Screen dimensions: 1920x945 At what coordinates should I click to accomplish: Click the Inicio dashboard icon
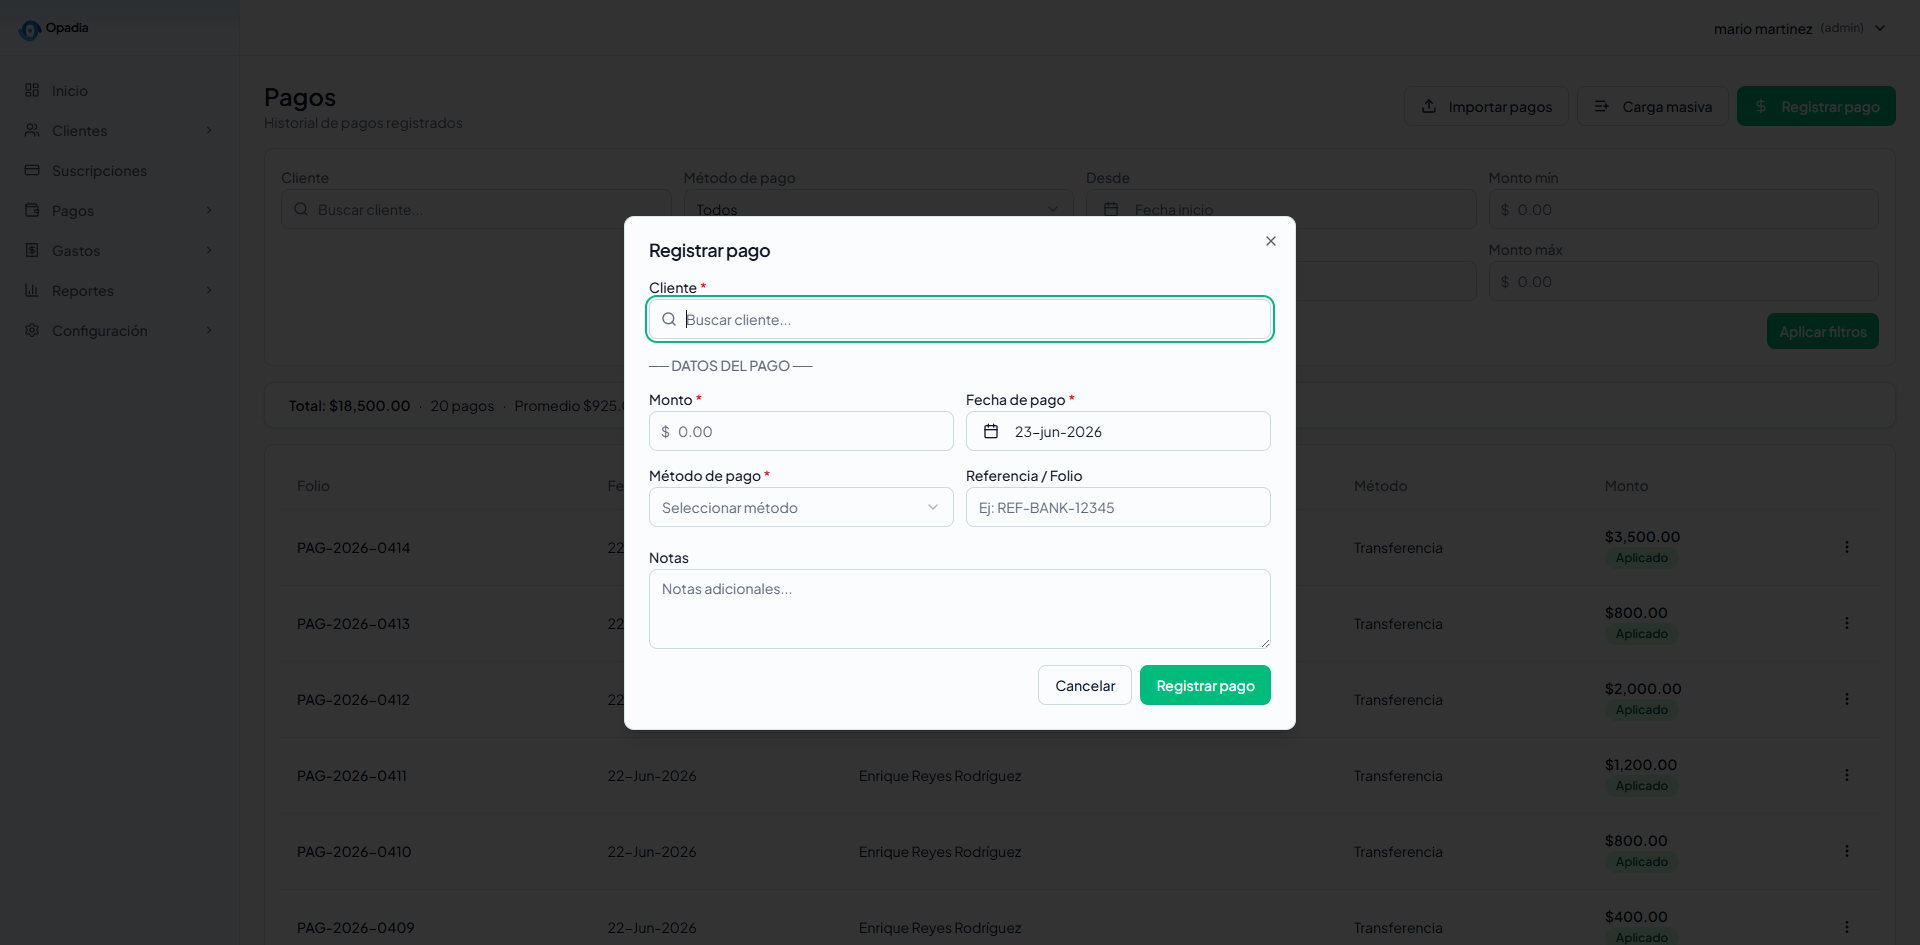[x=32, y=90]
